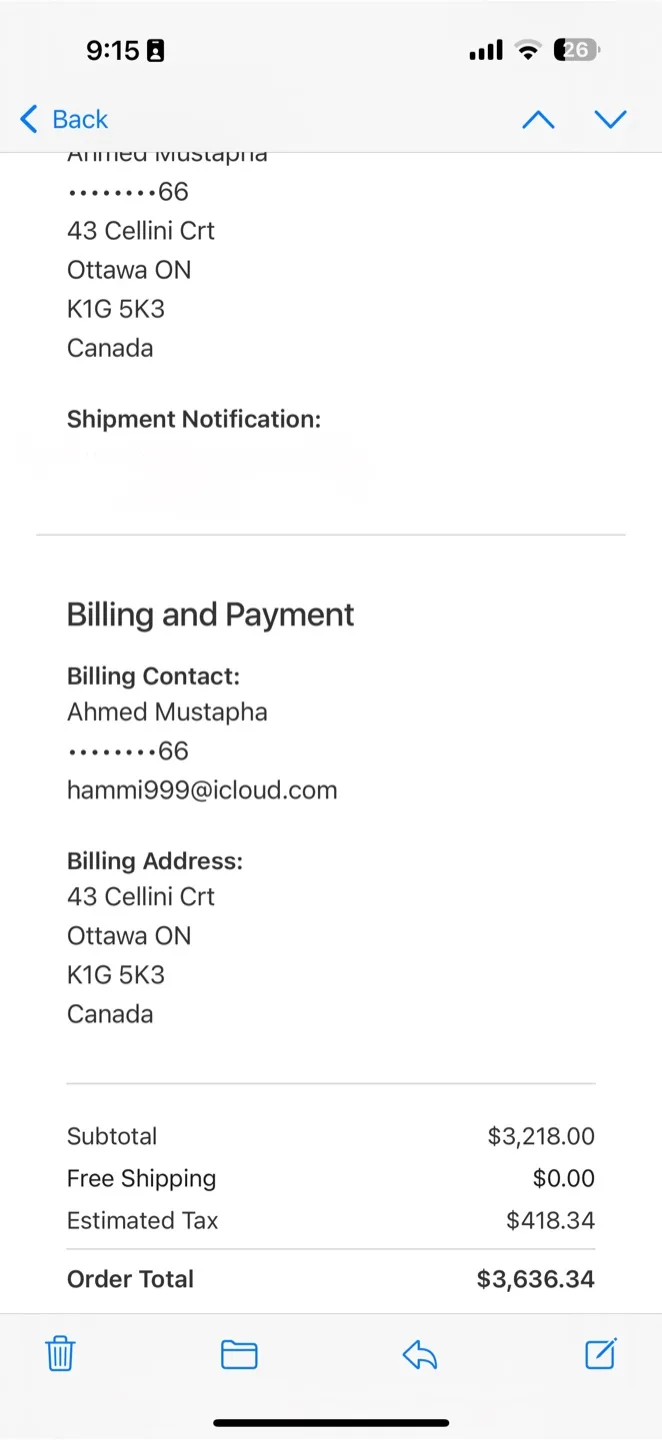Tap the 9:15 clock in status bar
This screenshot has height=1440, width=662.
(112, 50)
